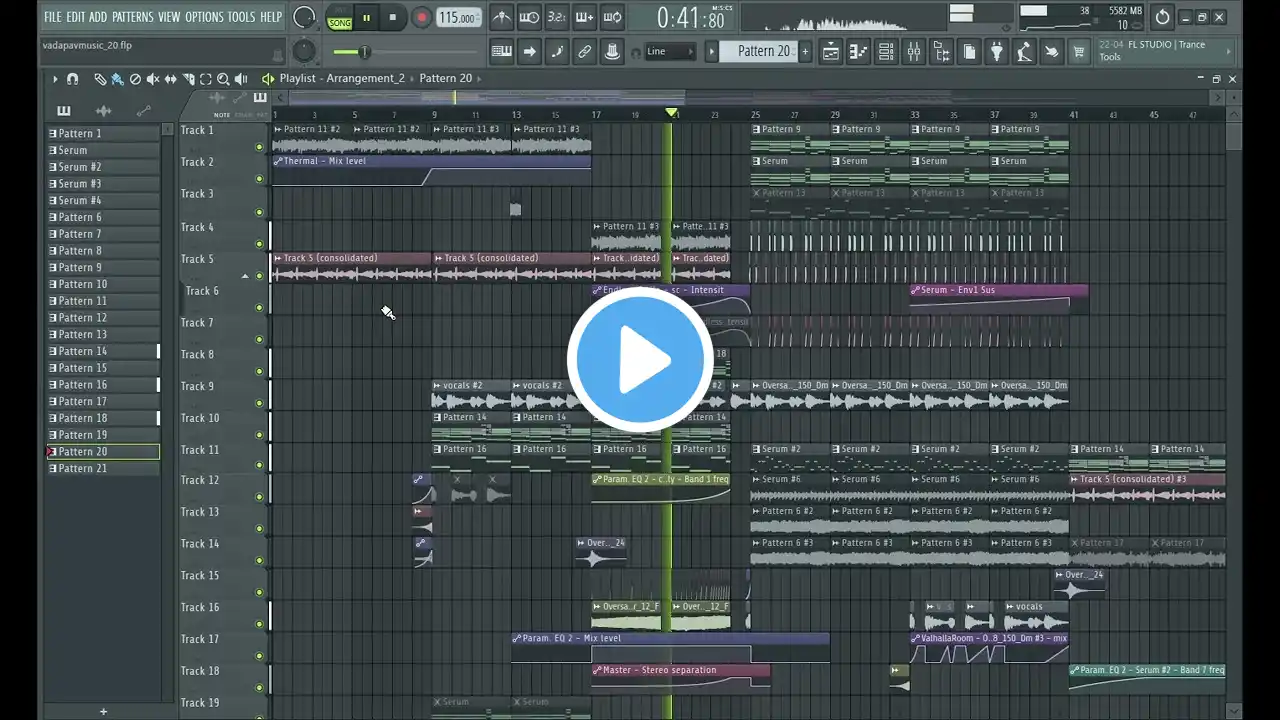The height and width of the screenshot is (720, 1280).
Task: Select the Zoom magnifier tool
Action: [223, 79]
